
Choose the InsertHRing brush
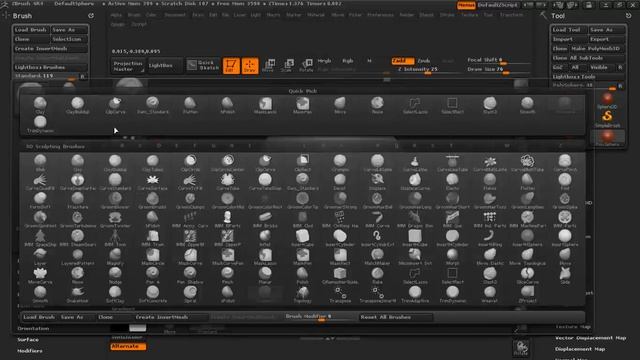[x=490, y=238]
